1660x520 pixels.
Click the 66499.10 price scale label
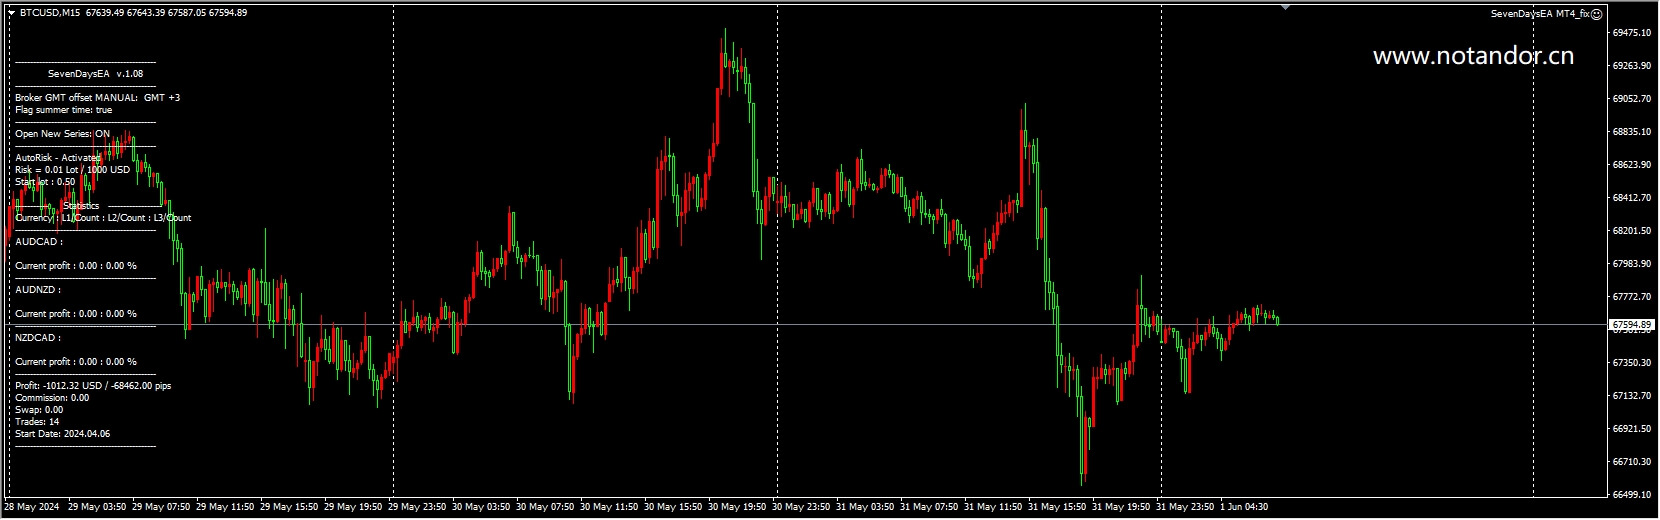[1631, 495]
